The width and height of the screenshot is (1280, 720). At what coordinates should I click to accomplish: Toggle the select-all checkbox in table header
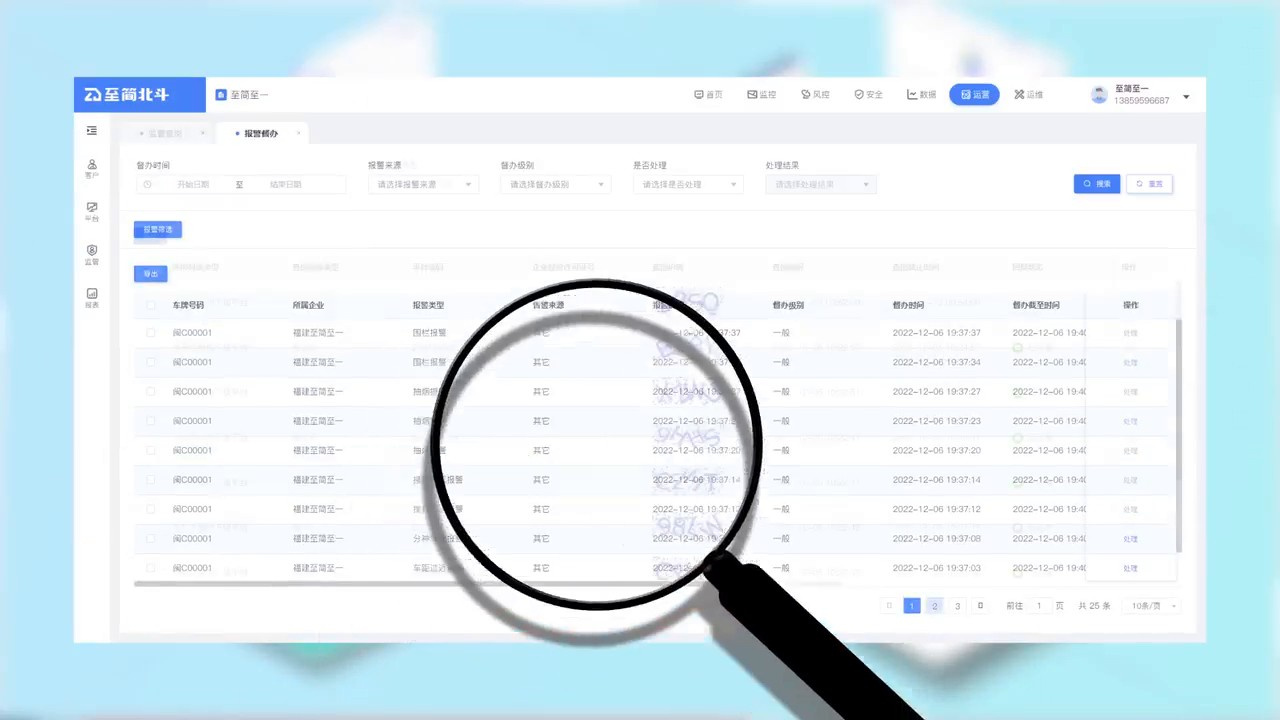(151, 305)
